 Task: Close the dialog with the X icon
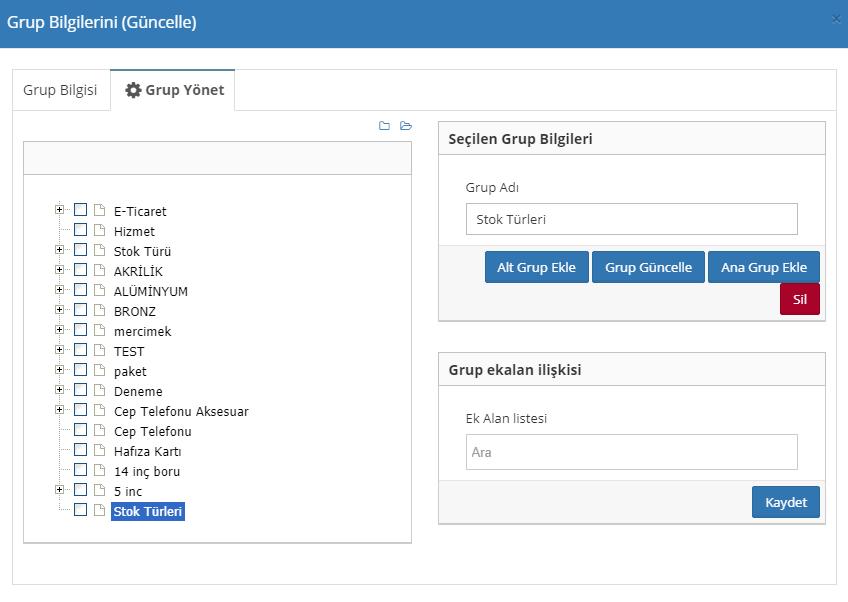[836, 18]
